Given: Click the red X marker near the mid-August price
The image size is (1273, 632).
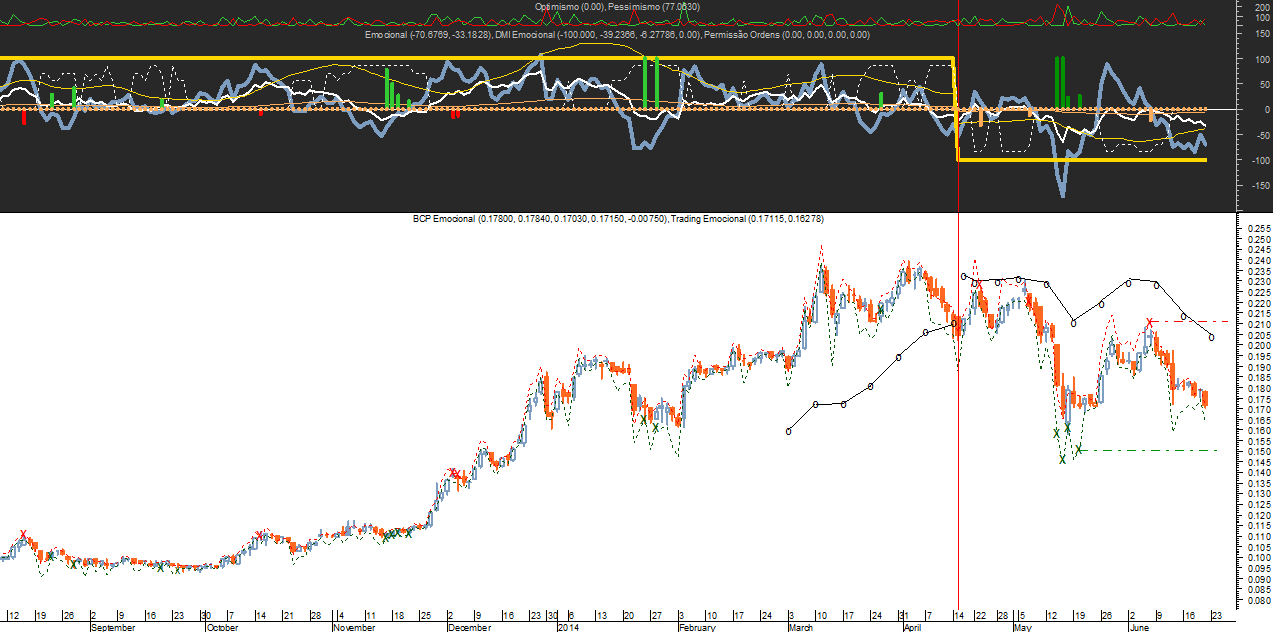Looking at the screenshot, I should pyautogui.click(x=24, y=535).
